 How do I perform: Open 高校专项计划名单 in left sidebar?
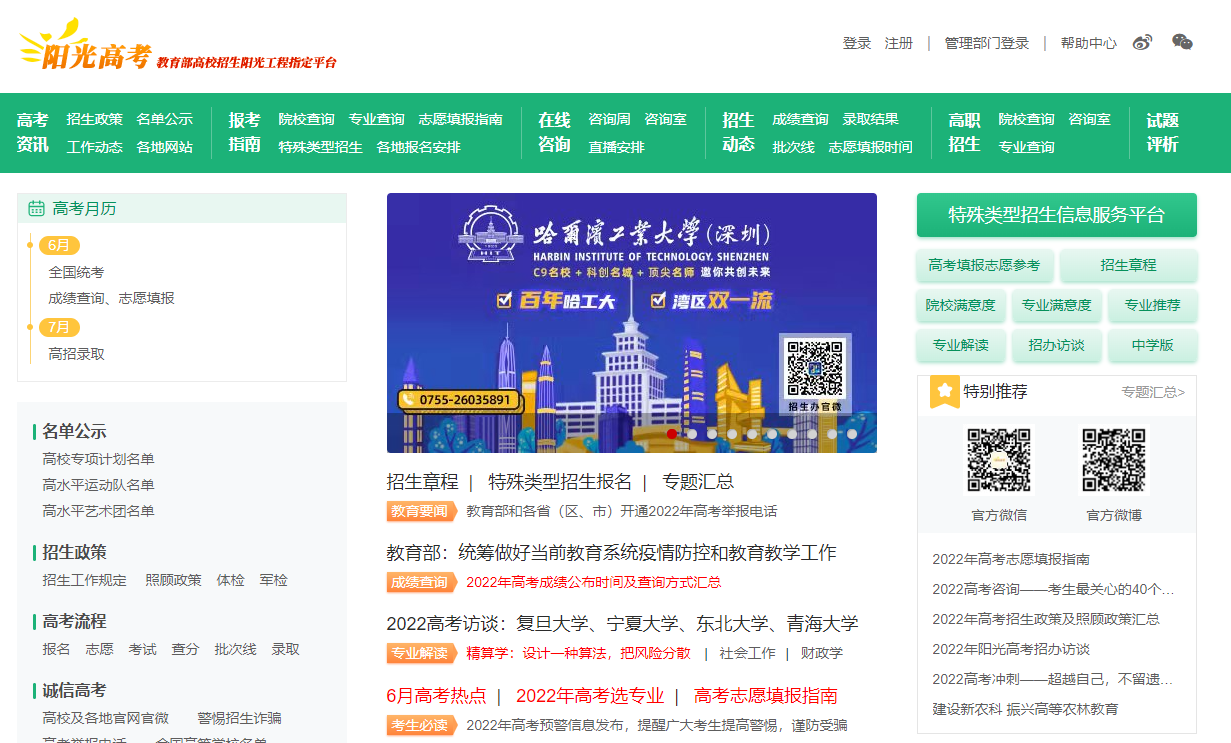point(98,459)
